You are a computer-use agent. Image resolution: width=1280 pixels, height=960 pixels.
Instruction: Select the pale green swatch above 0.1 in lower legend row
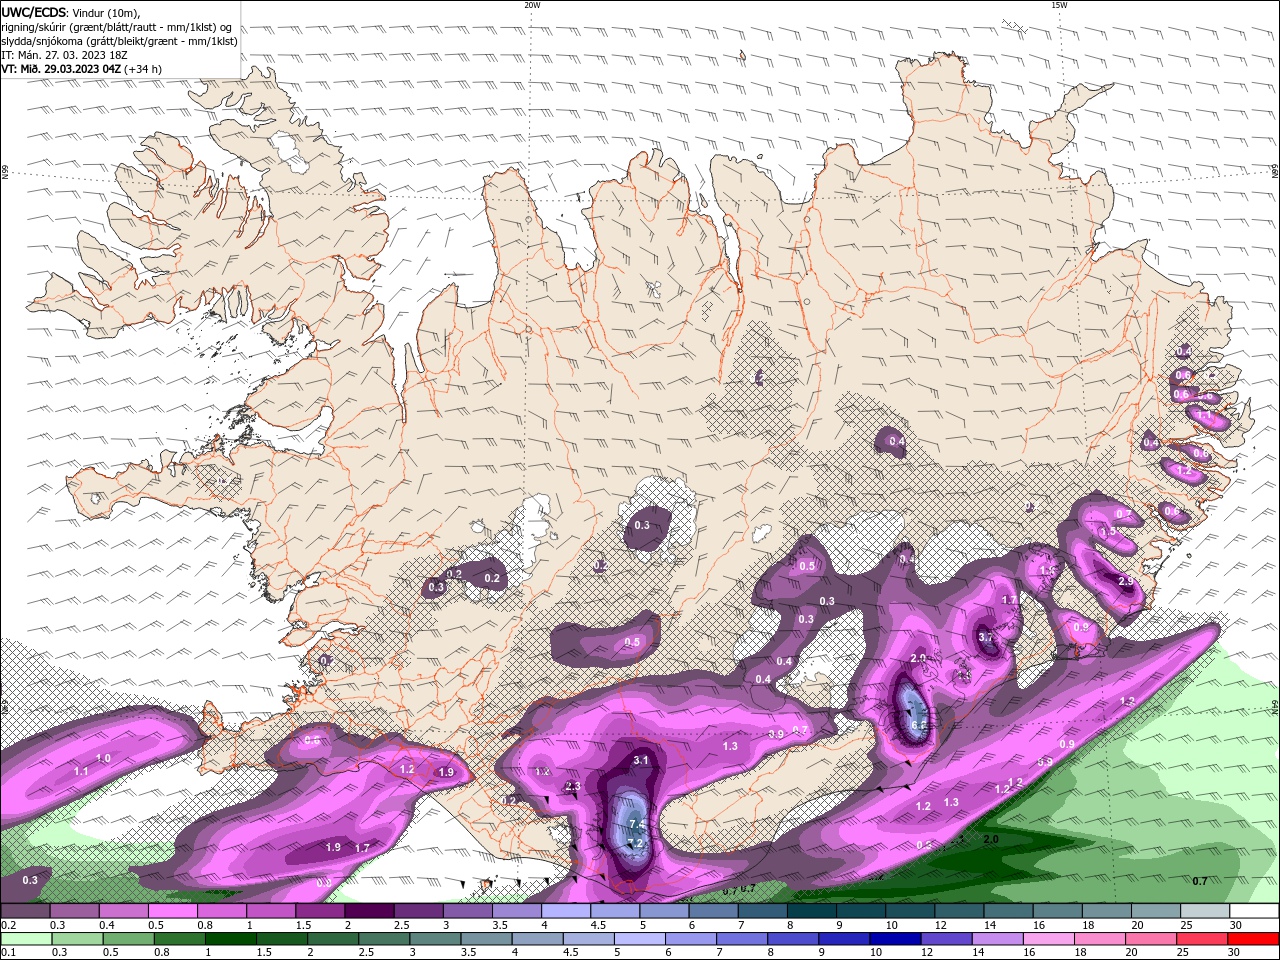coord(25,939)
